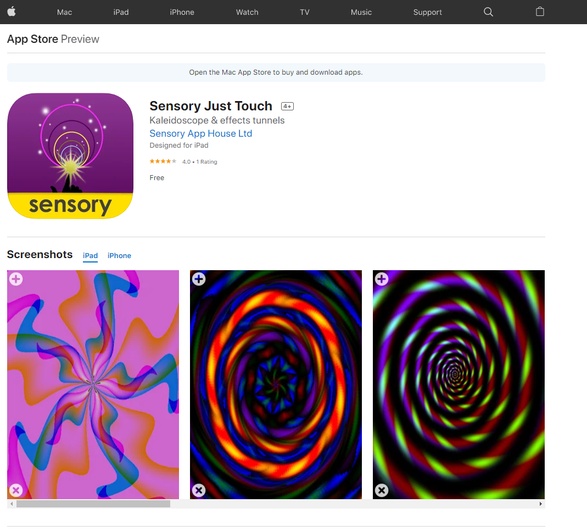The image size is (587, 531).
Task: Click the App Store heading link
Action: tap(33, 39)
